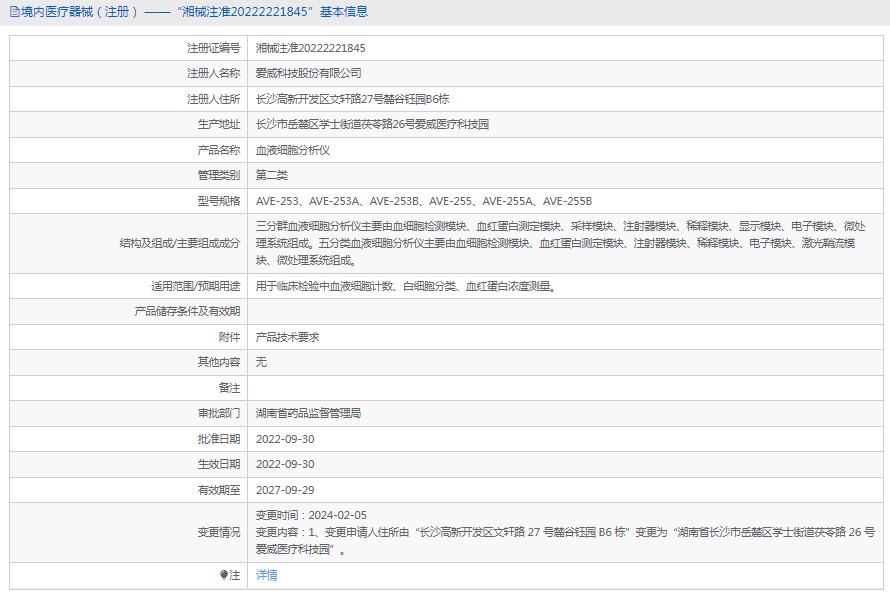Click the value 无
The height and width of the screenshot is (597, 890).
coord(261,362)
